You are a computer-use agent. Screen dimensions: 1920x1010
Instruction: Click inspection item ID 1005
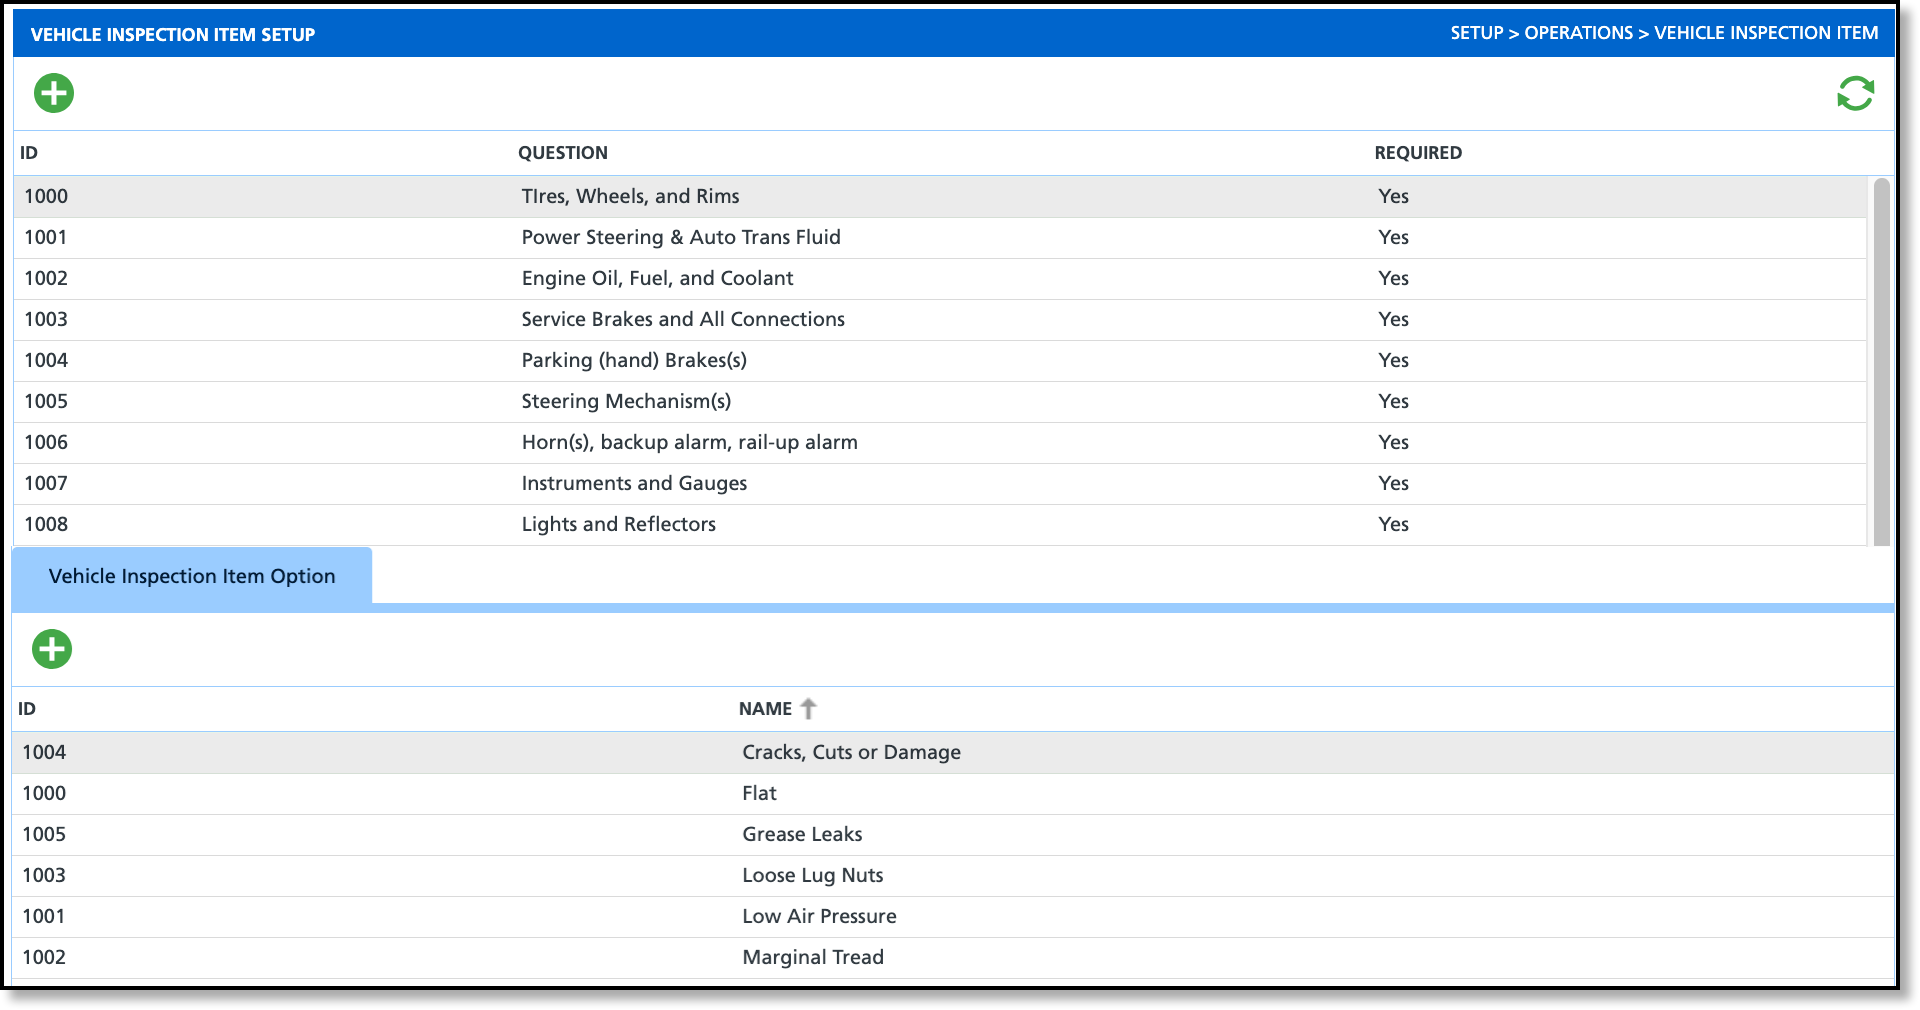46,402
